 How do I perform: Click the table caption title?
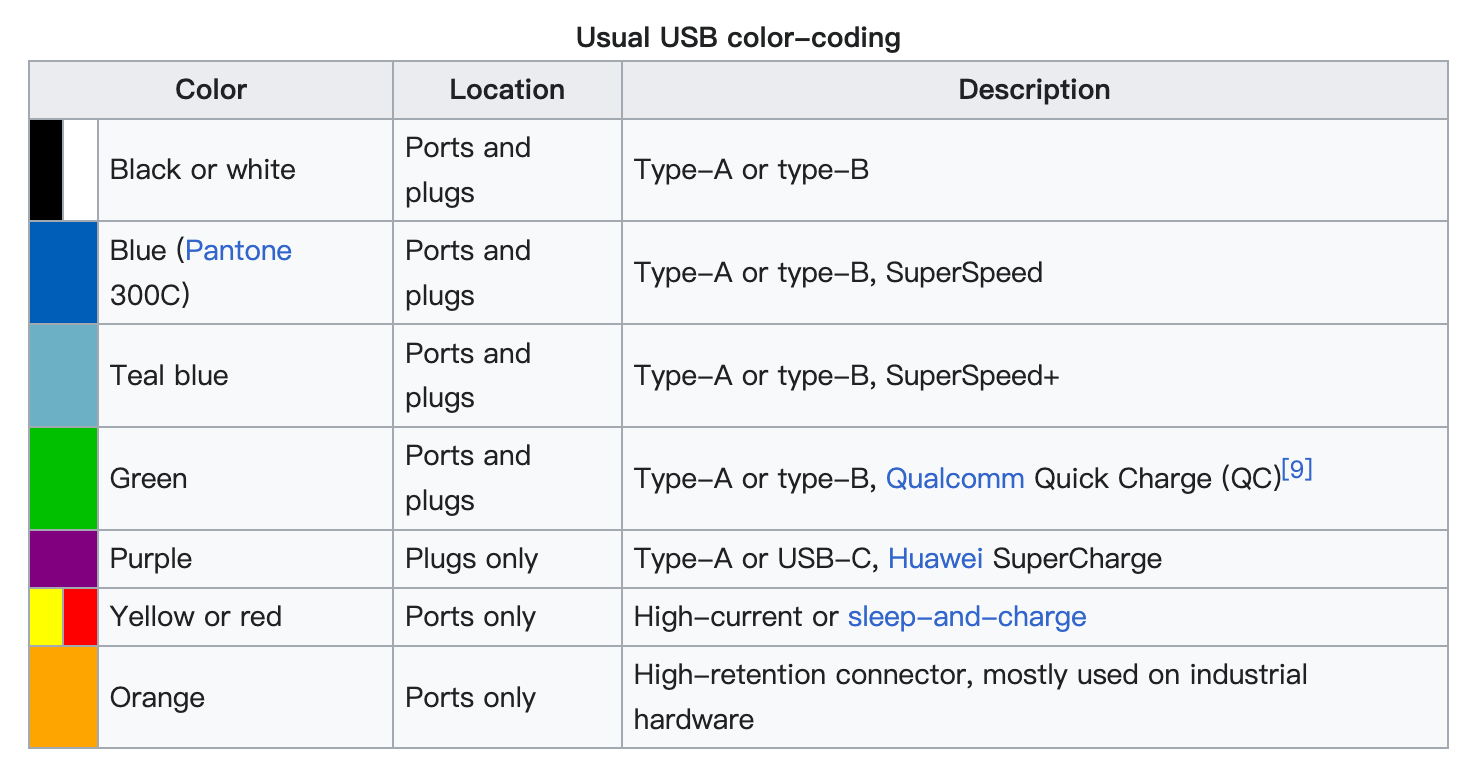click(x=738, y=38)
